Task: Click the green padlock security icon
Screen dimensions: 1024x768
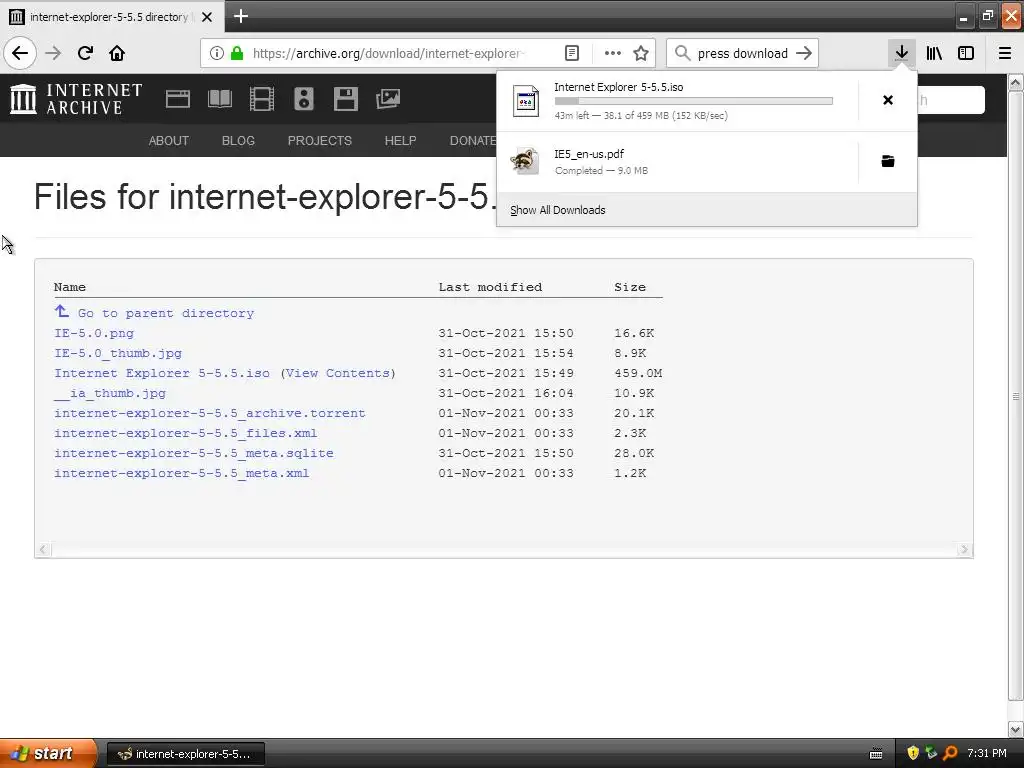Action: 237,53
